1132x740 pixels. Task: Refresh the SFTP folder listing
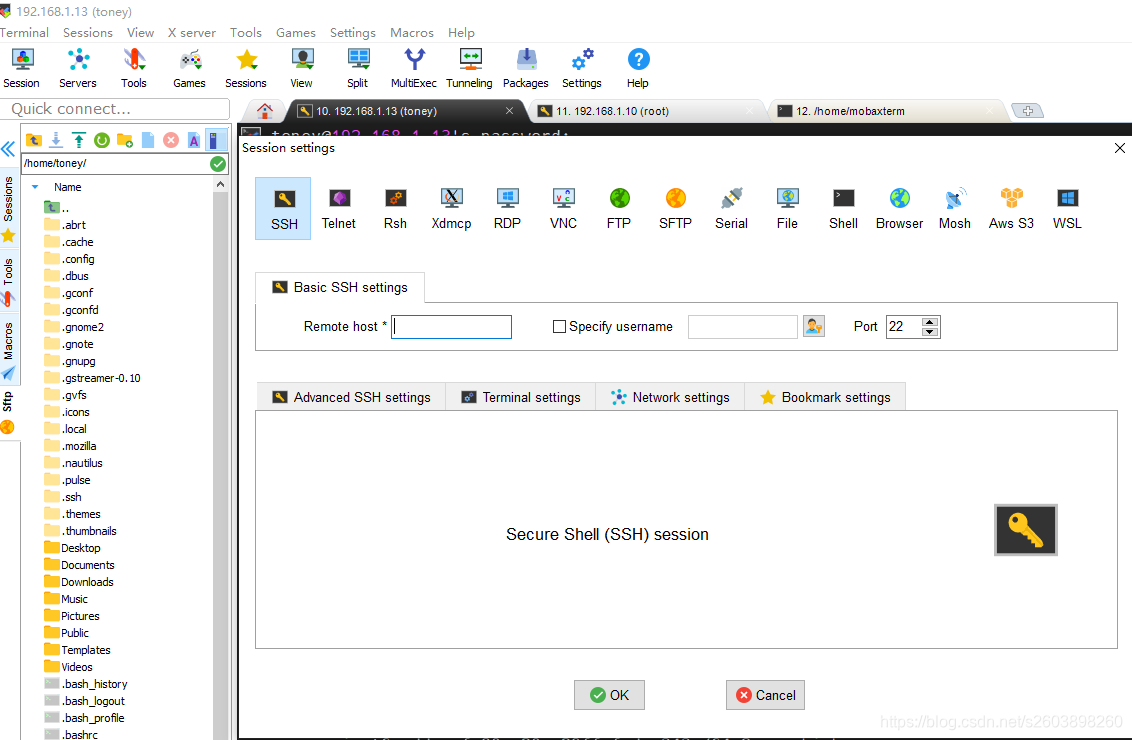click(102, 140)
